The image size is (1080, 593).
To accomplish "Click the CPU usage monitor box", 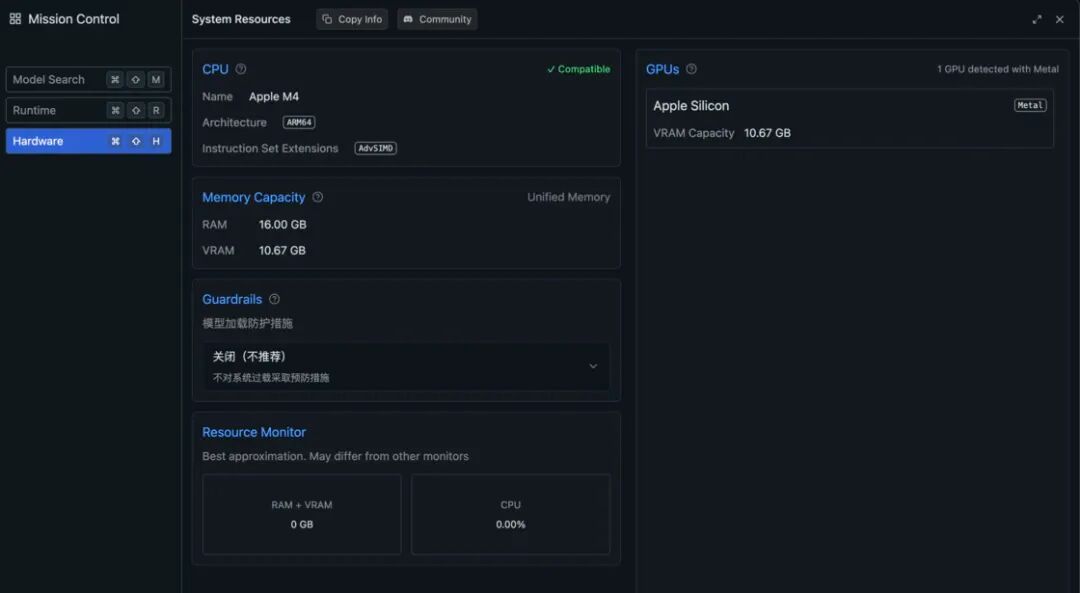I will [510, 514].
